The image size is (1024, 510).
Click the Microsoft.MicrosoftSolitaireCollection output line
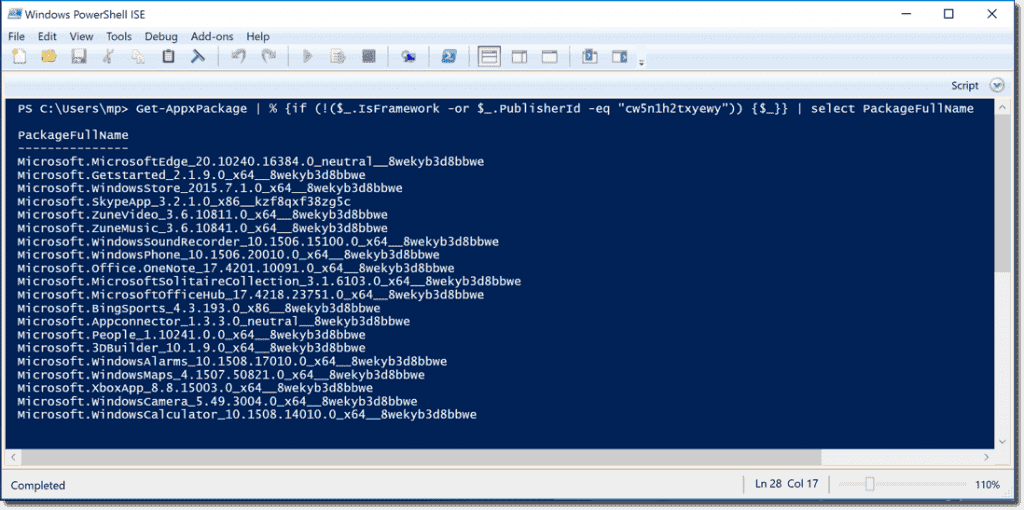coord(269,281)
